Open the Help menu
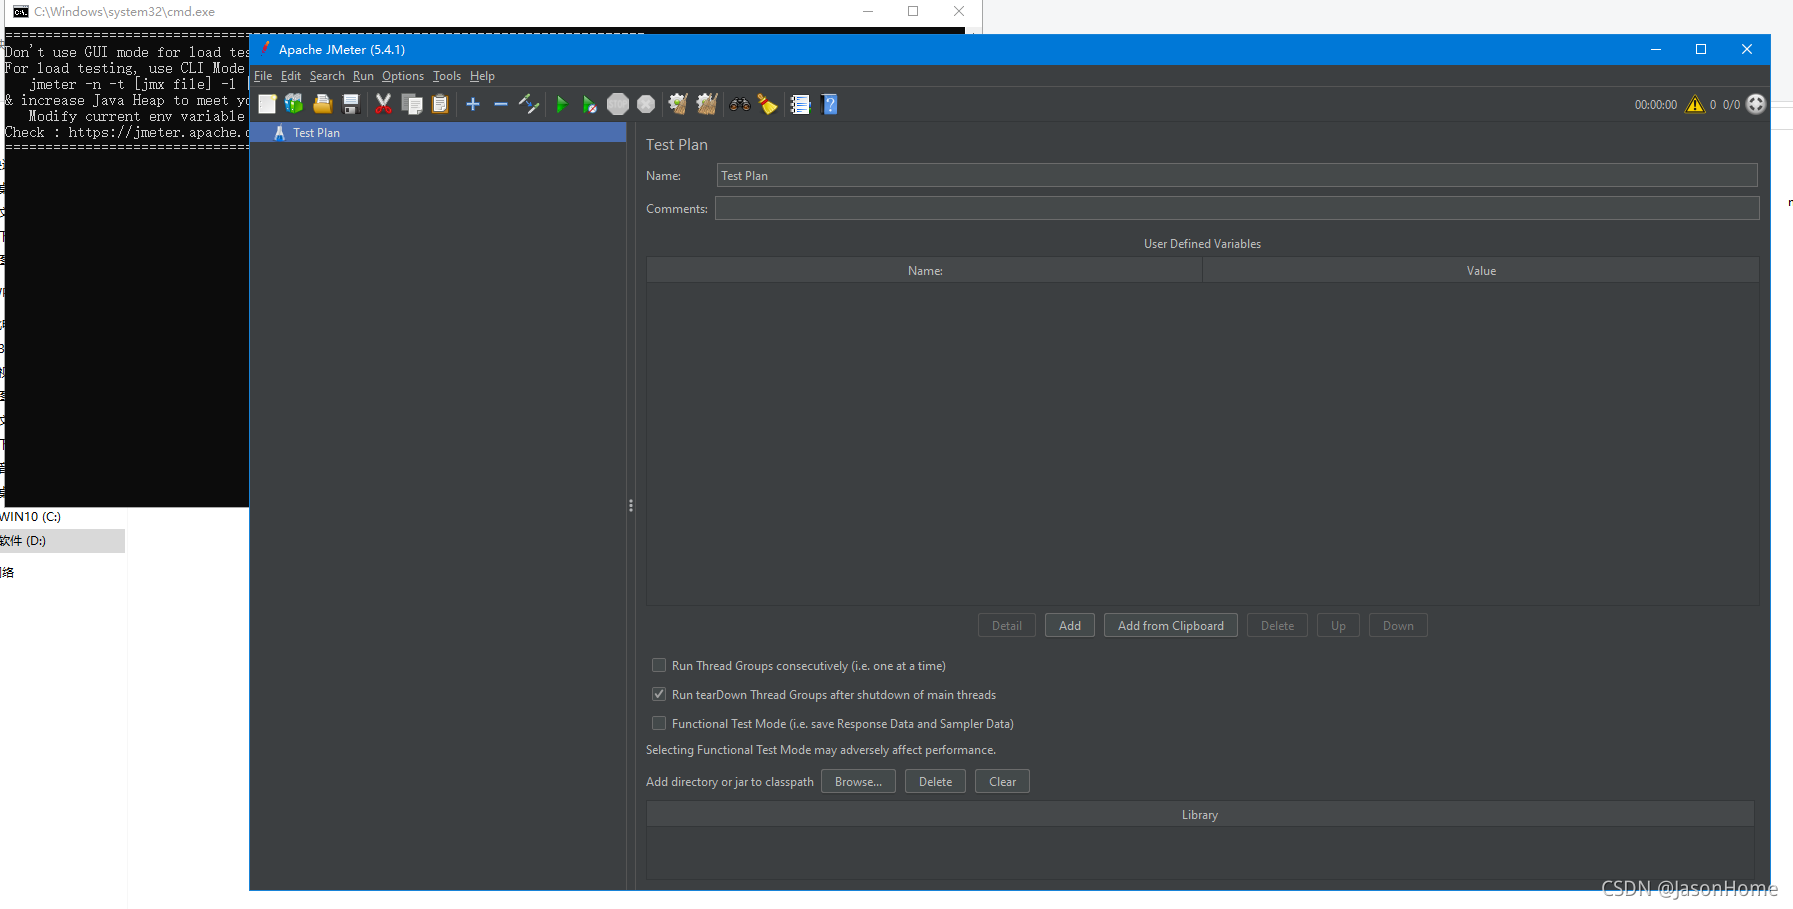 pyautogui.click(x=482, y=76)
